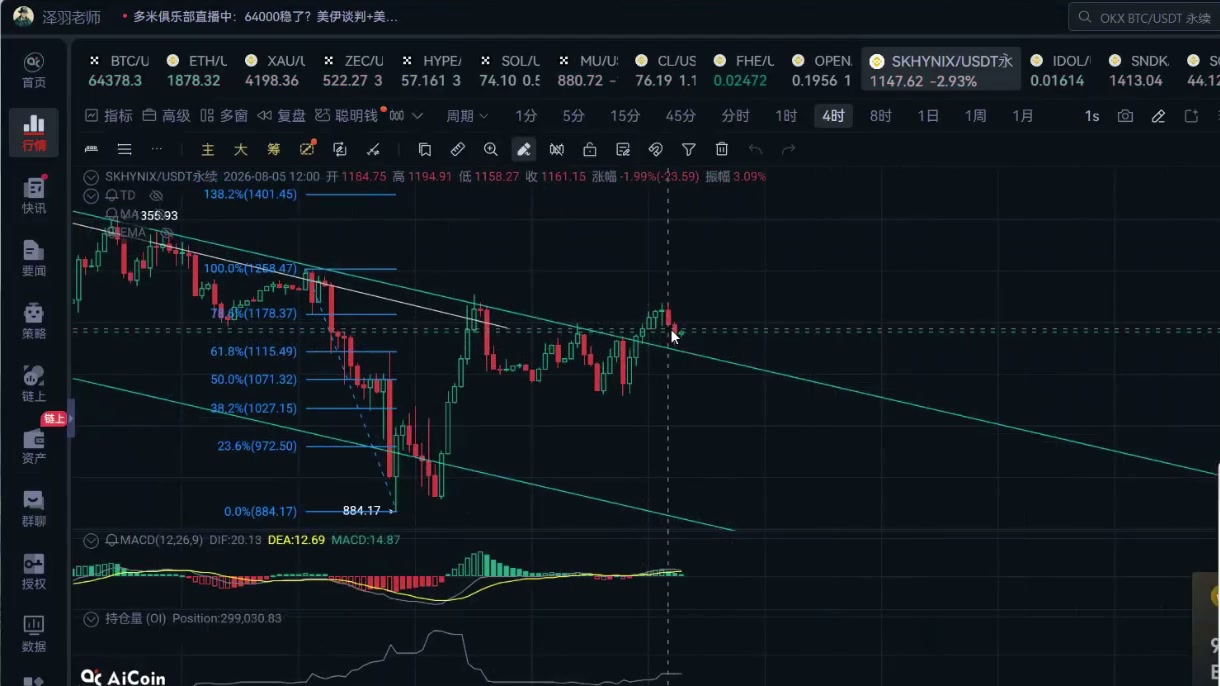The height and width of the screenshot is (686, 1220).
Task: Collapse the 持仓量 (OI) panel chevron
Action: pyautogui.click(x=91, y=618)
